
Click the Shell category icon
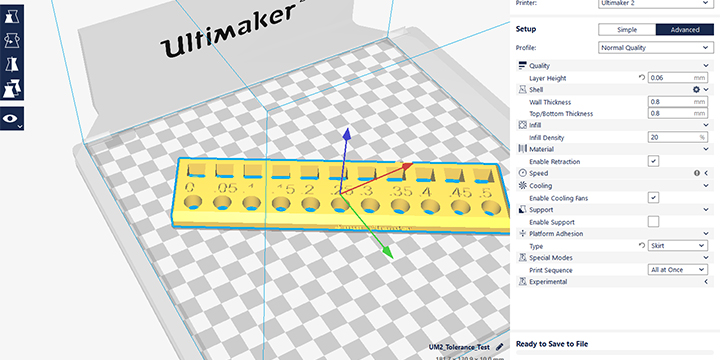[522, 90]
